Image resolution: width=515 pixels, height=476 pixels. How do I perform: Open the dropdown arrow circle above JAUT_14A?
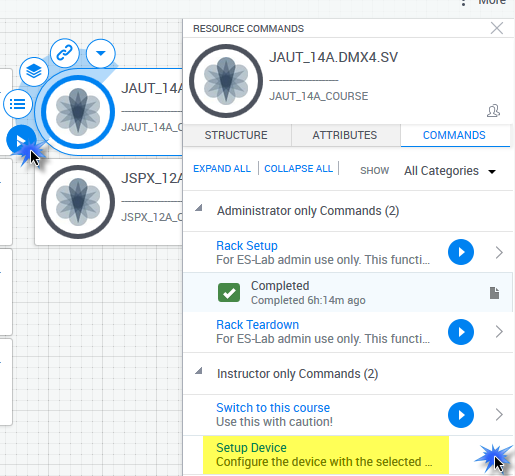pos(101,53)
